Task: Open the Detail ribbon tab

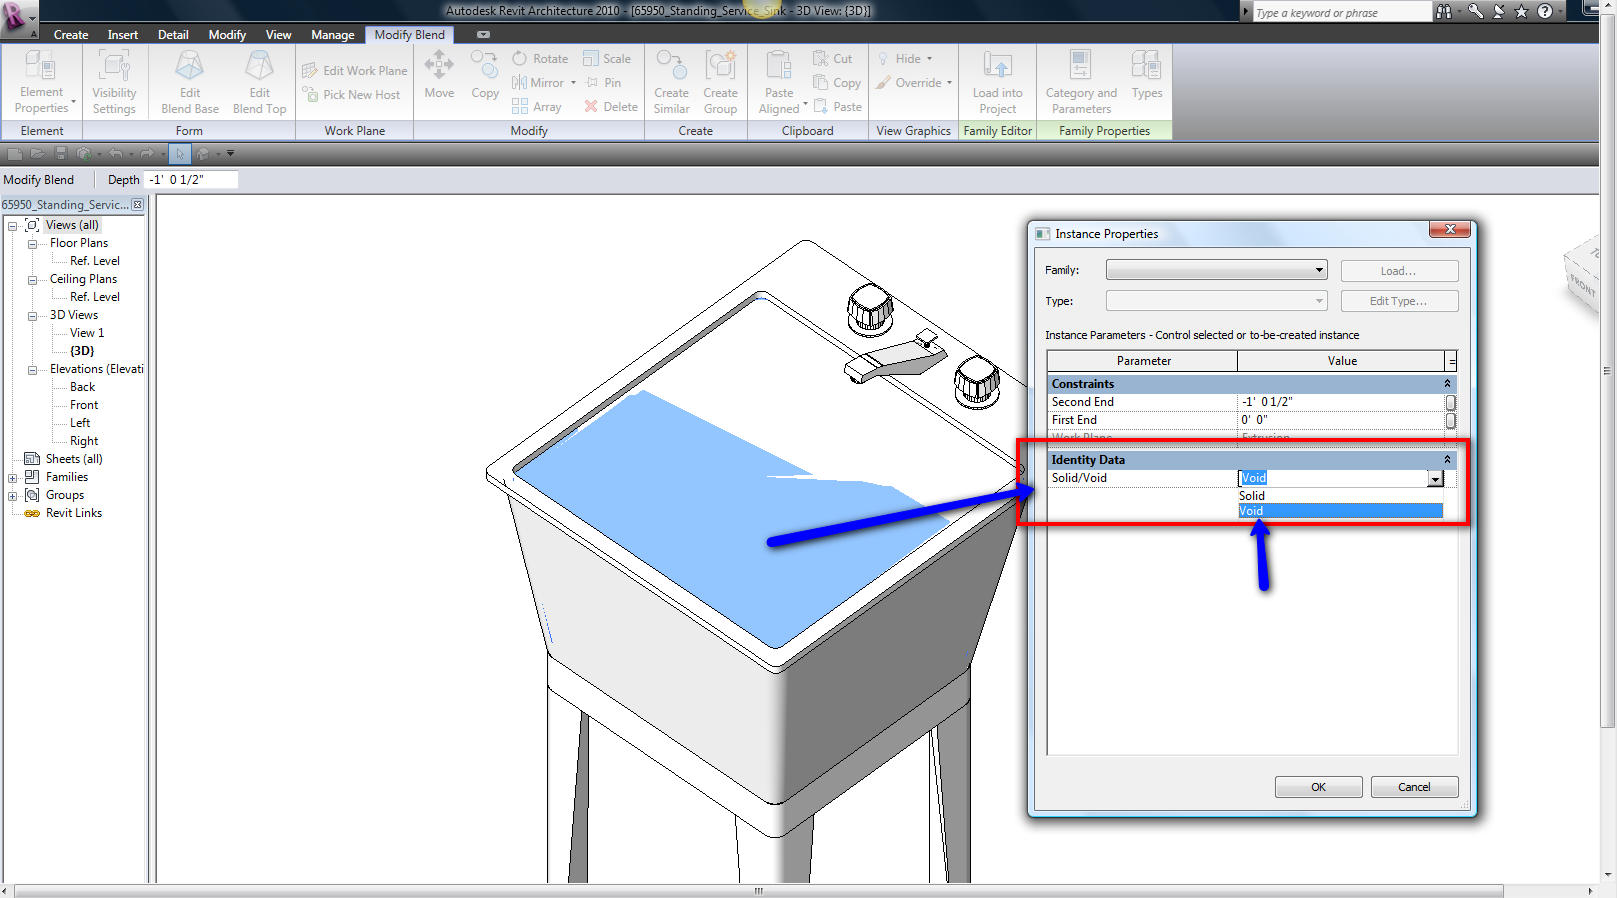Action: [x=173, y=35]
